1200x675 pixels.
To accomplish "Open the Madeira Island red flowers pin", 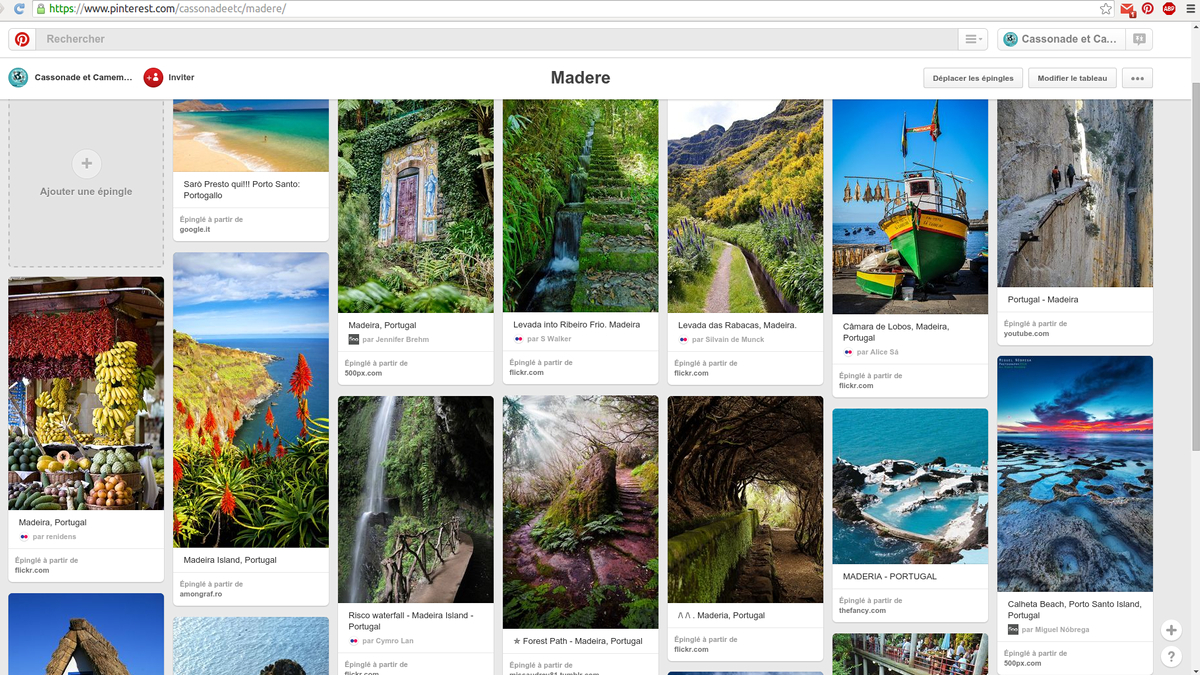I will pyautogui.click(x=251, y=400).
